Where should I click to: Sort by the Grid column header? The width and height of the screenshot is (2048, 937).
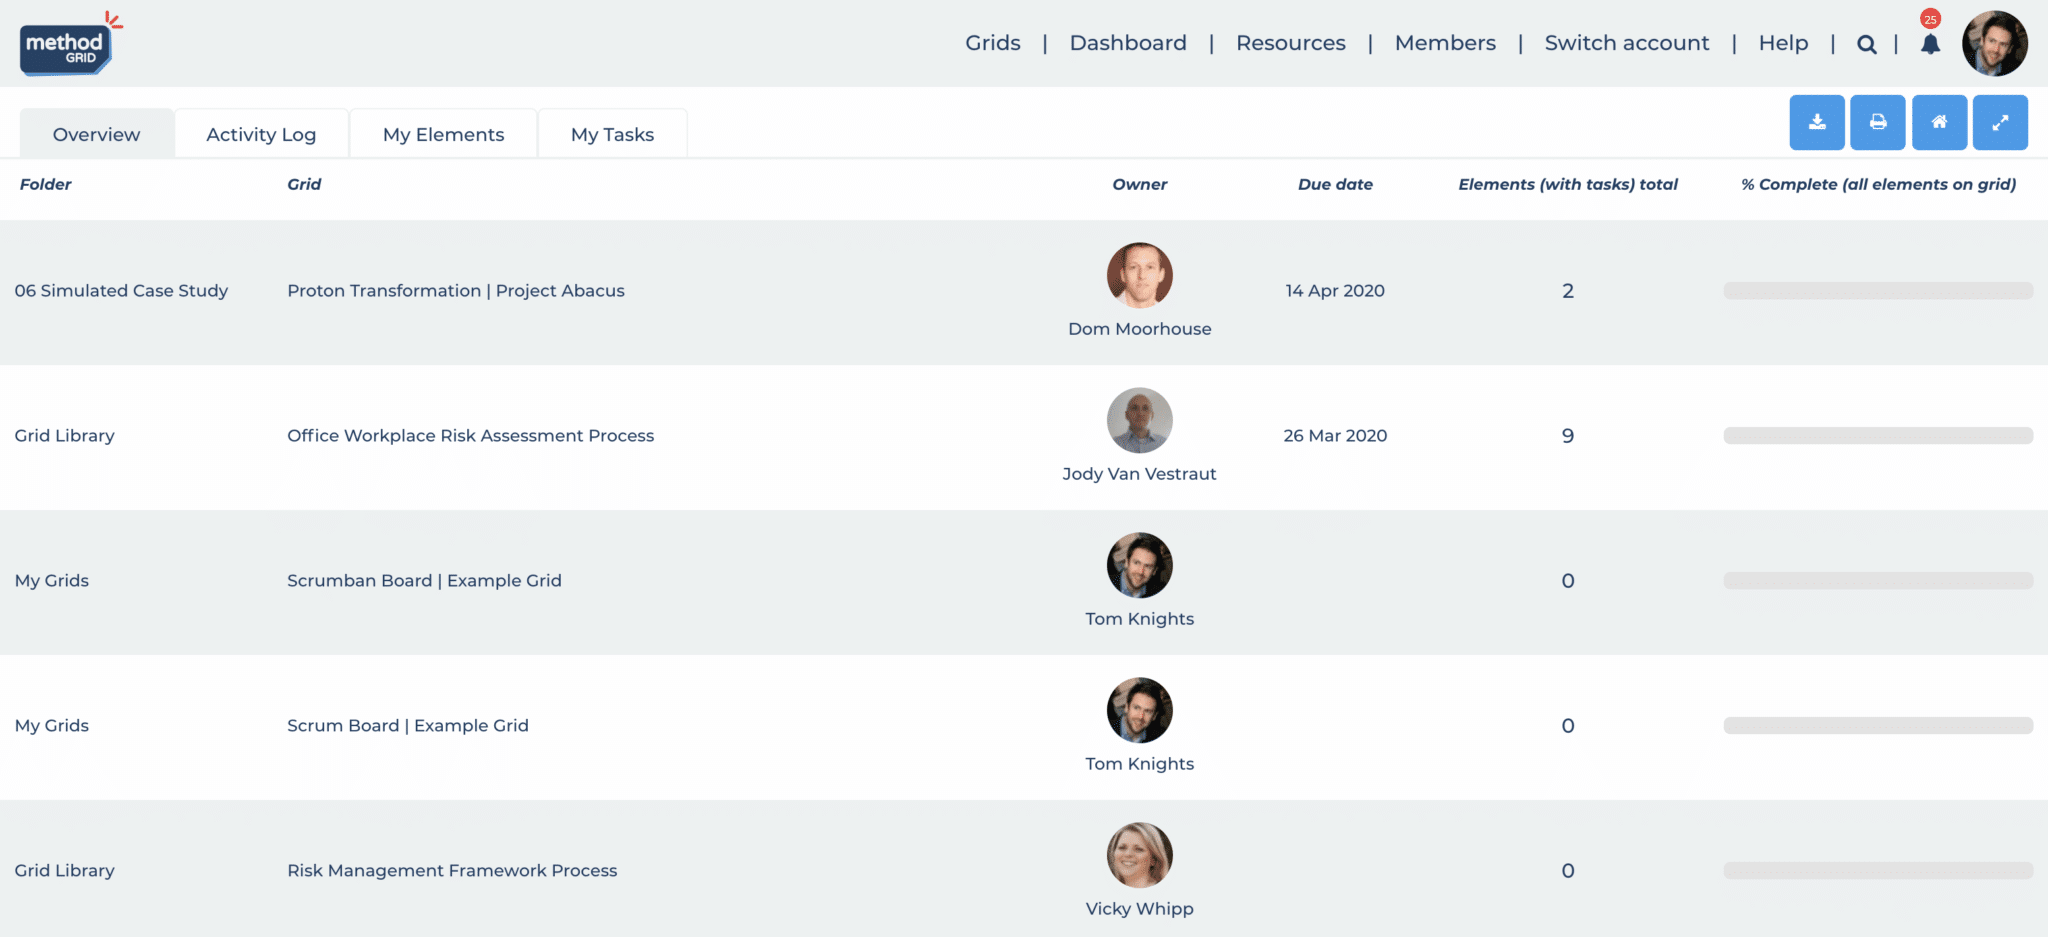tap(304, 184)
